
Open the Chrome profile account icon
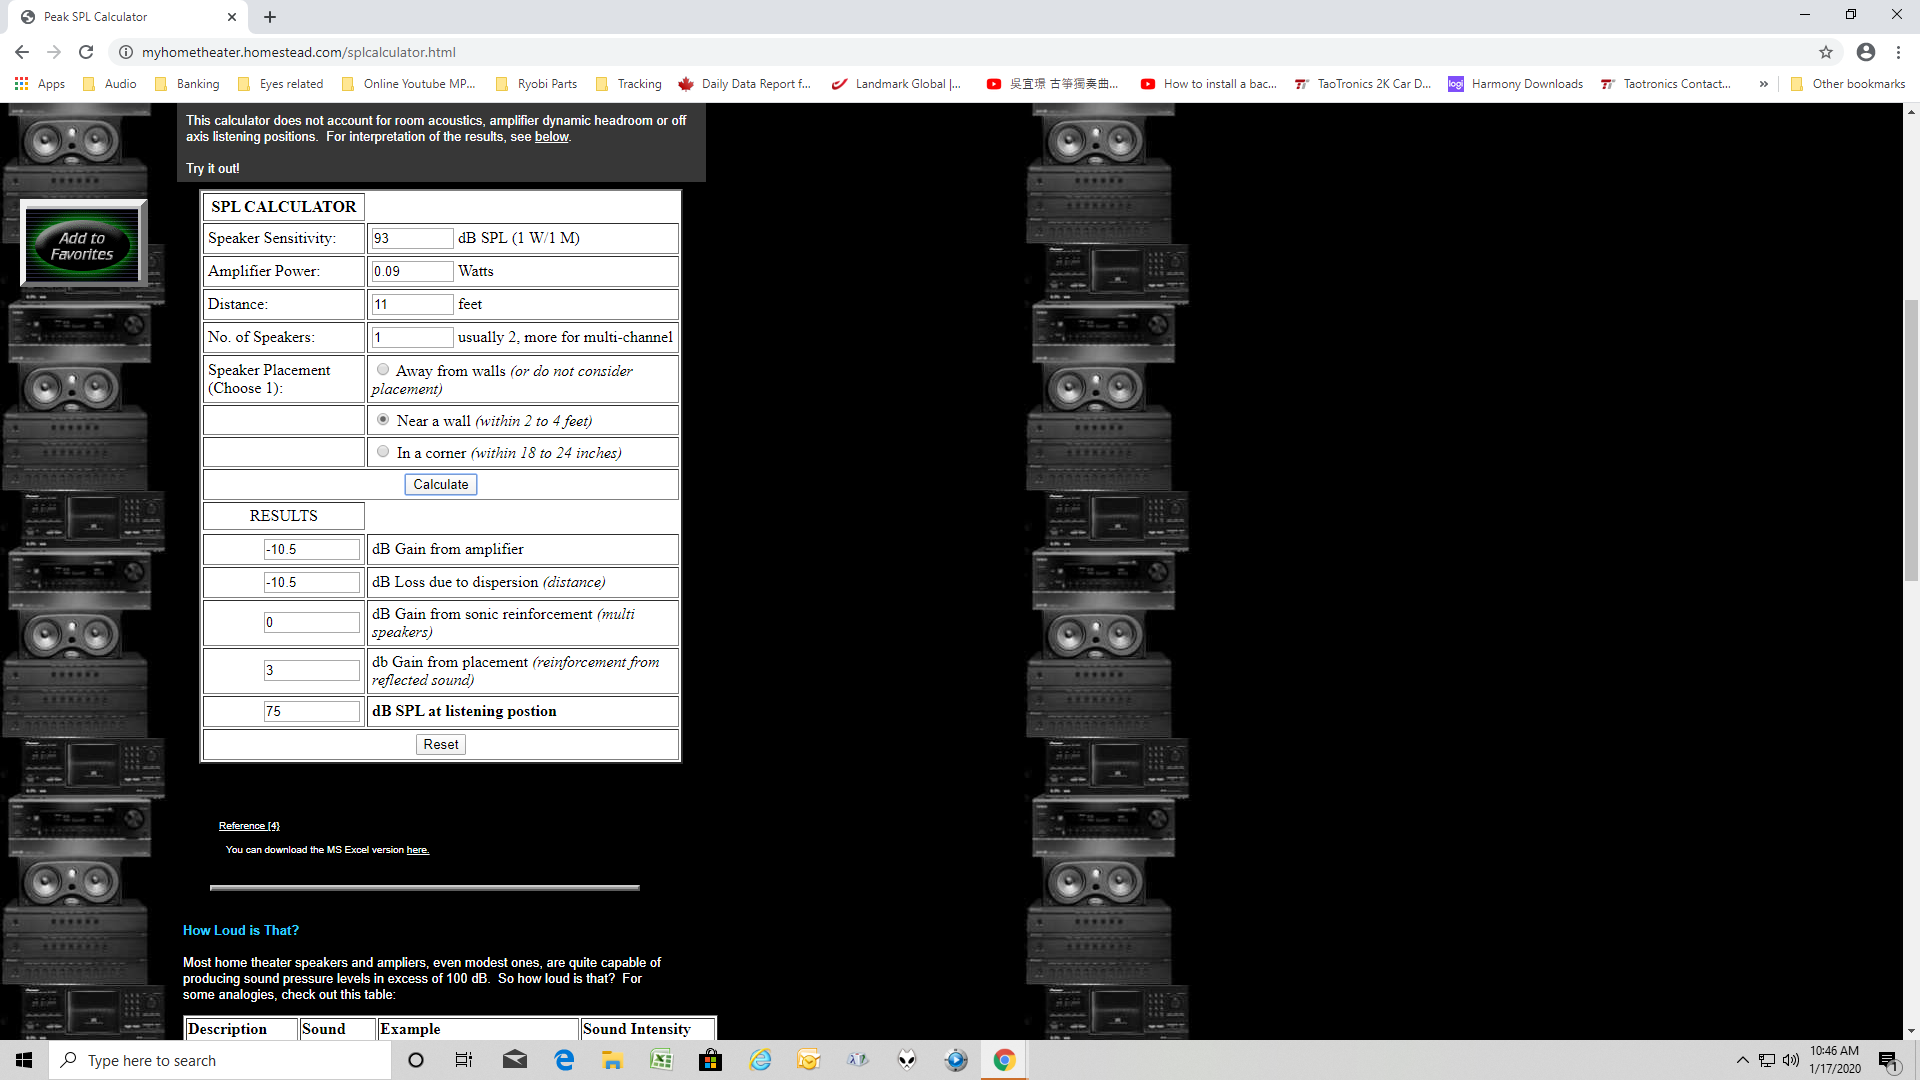point(1866,52)
